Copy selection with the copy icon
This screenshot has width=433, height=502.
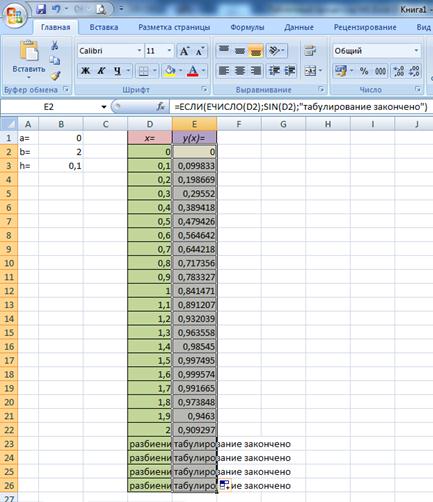(x=55, y=60)
